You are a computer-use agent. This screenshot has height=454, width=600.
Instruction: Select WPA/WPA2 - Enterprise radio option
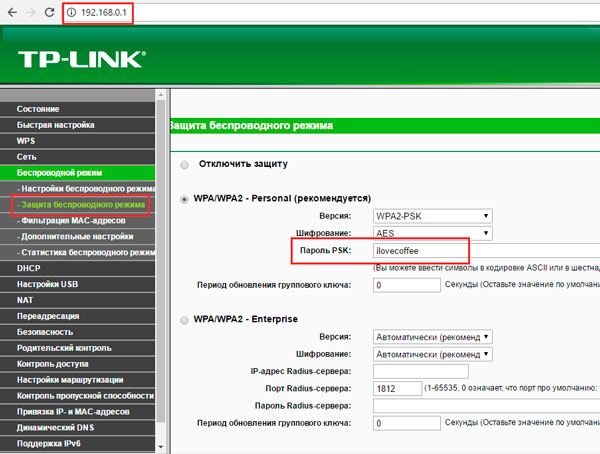coord(183,320)
